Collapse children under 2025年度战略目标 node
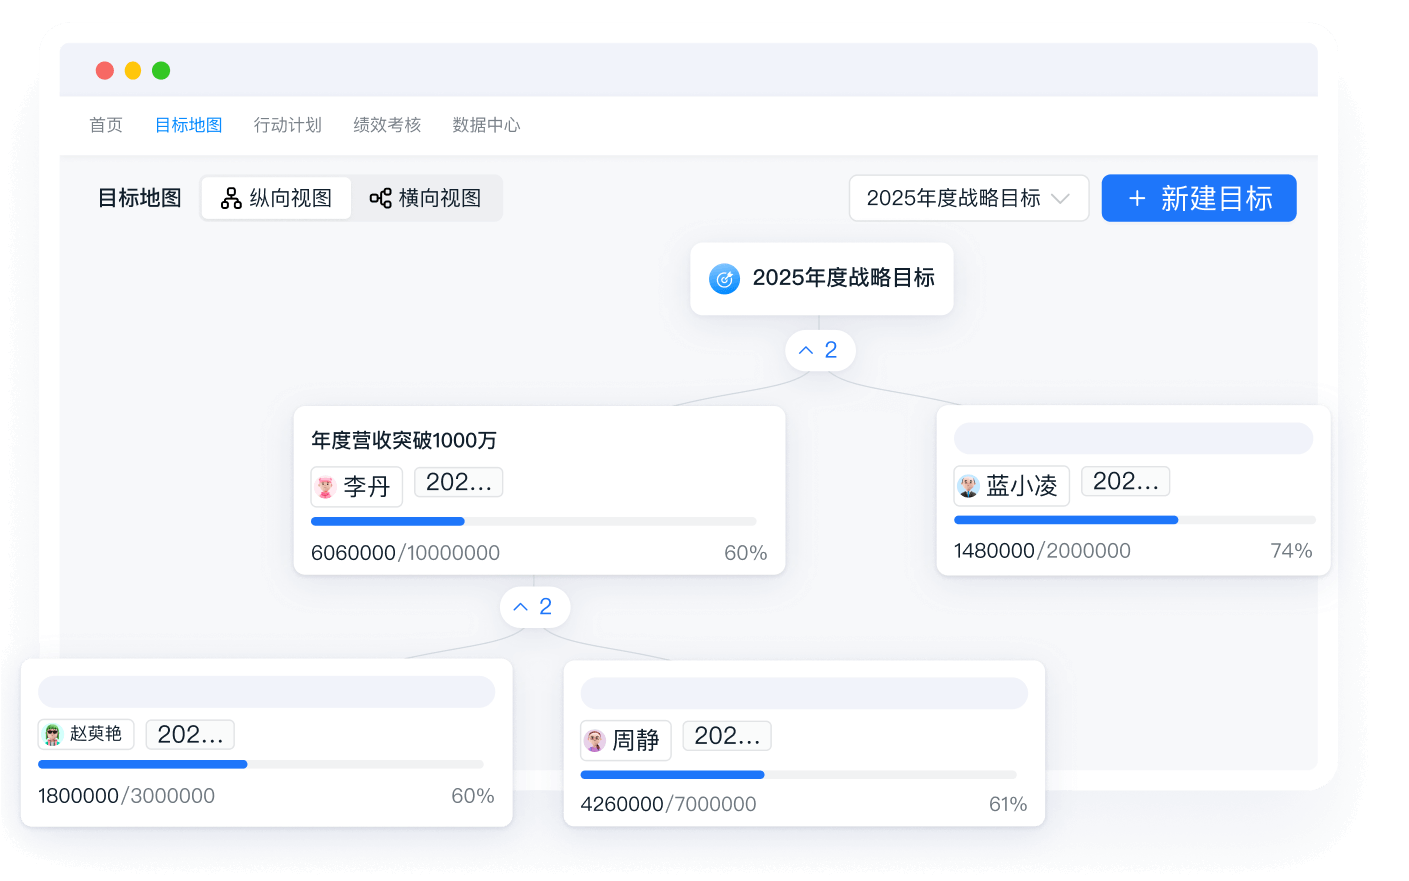This screenshot has height=881, width=1409. pos(819,350)
